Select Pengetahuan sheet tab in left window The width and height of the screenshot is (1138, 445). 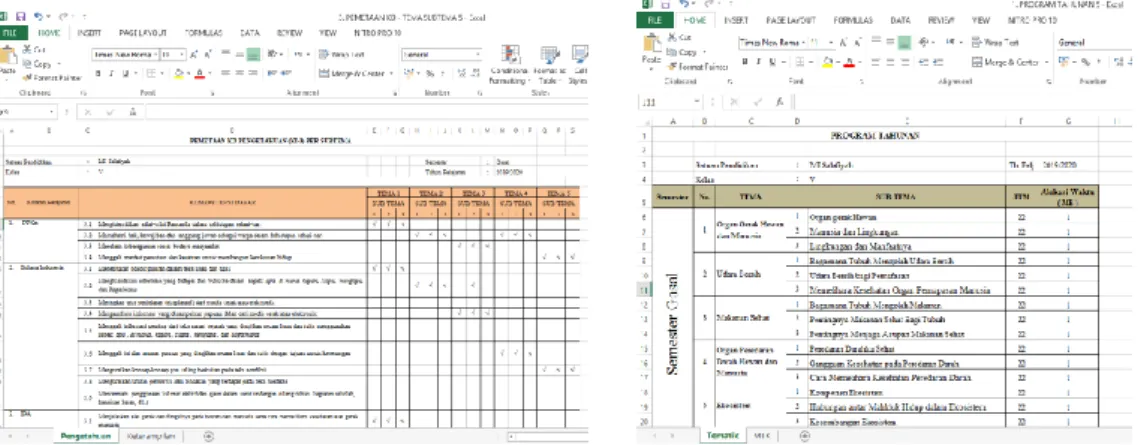(86, 436)
